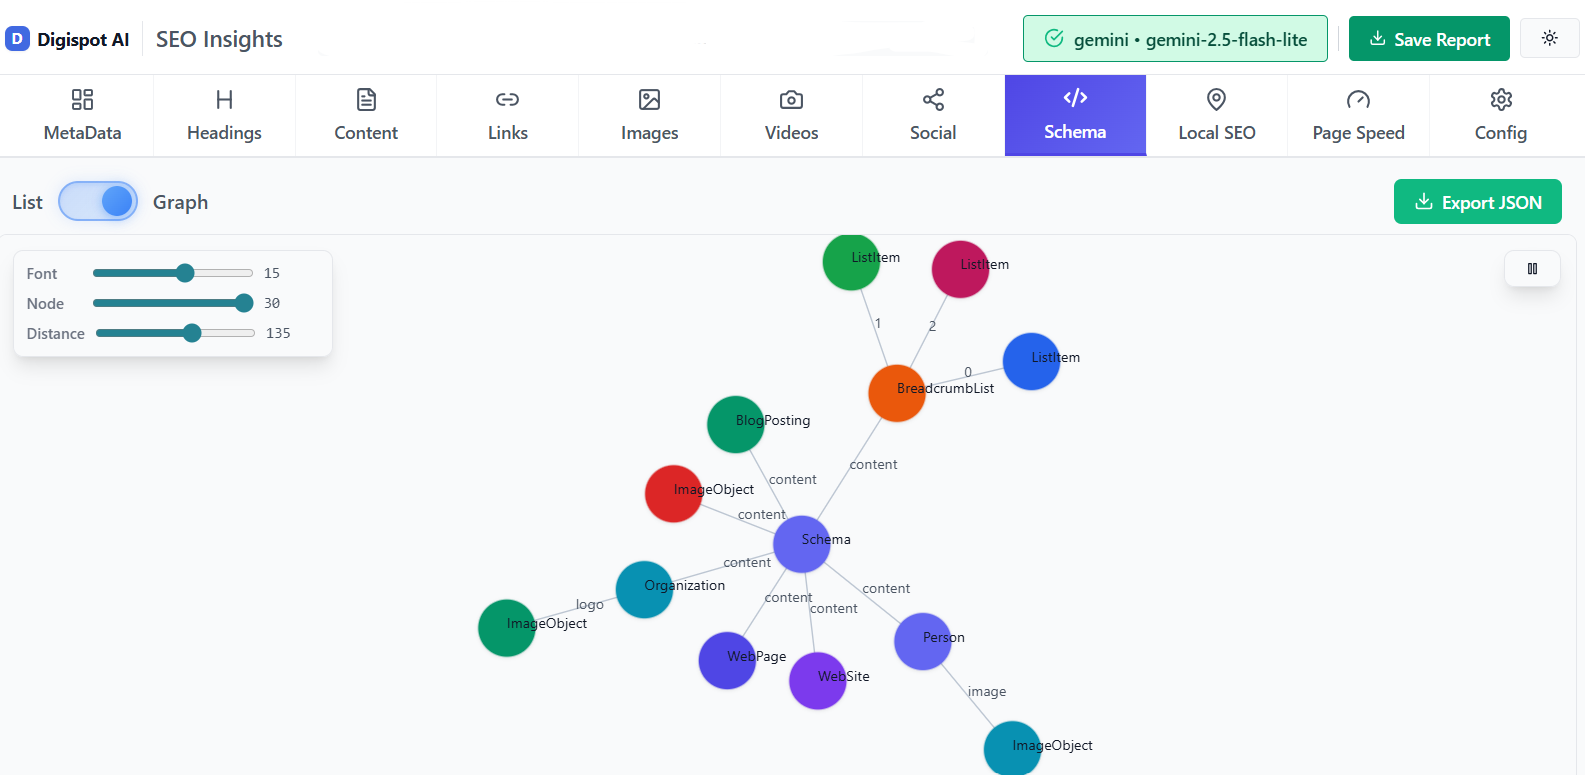
Task: Select the Schema code icon
Action: pos(1075,99)
